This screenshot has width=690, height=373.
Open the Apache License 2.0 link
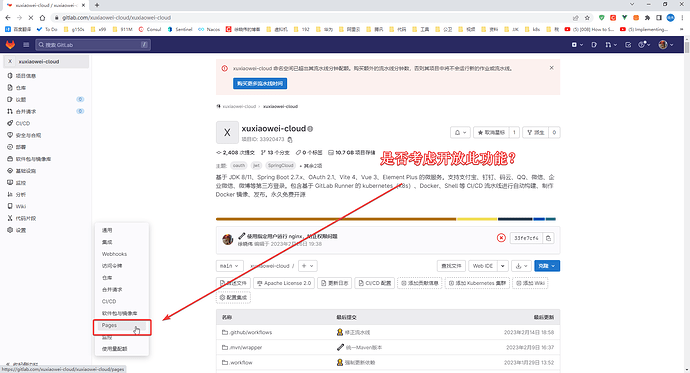point(284,283)
